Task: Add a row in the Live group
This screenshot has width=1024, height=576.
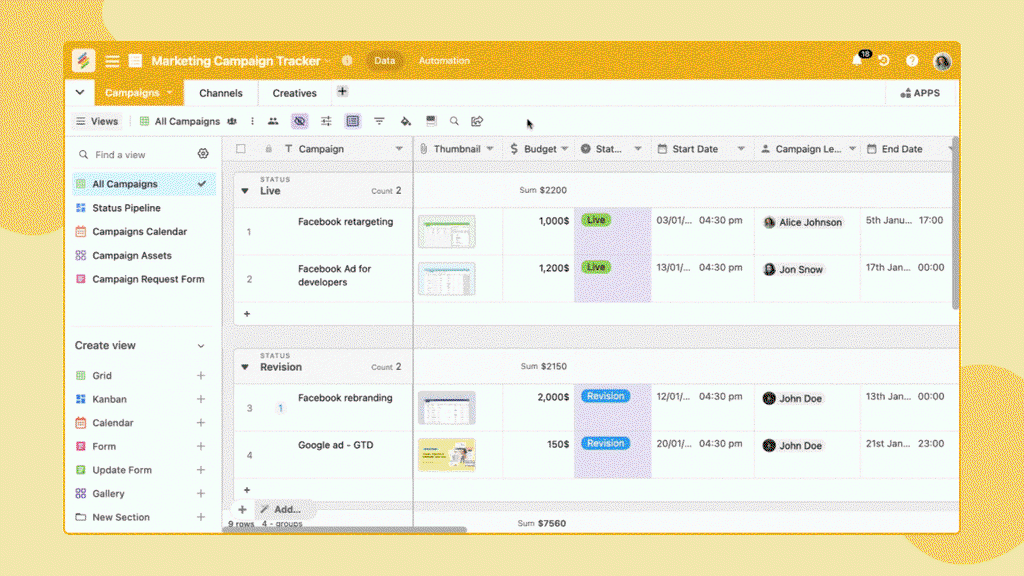Action: pyautogui.click(x=247, y=314)
